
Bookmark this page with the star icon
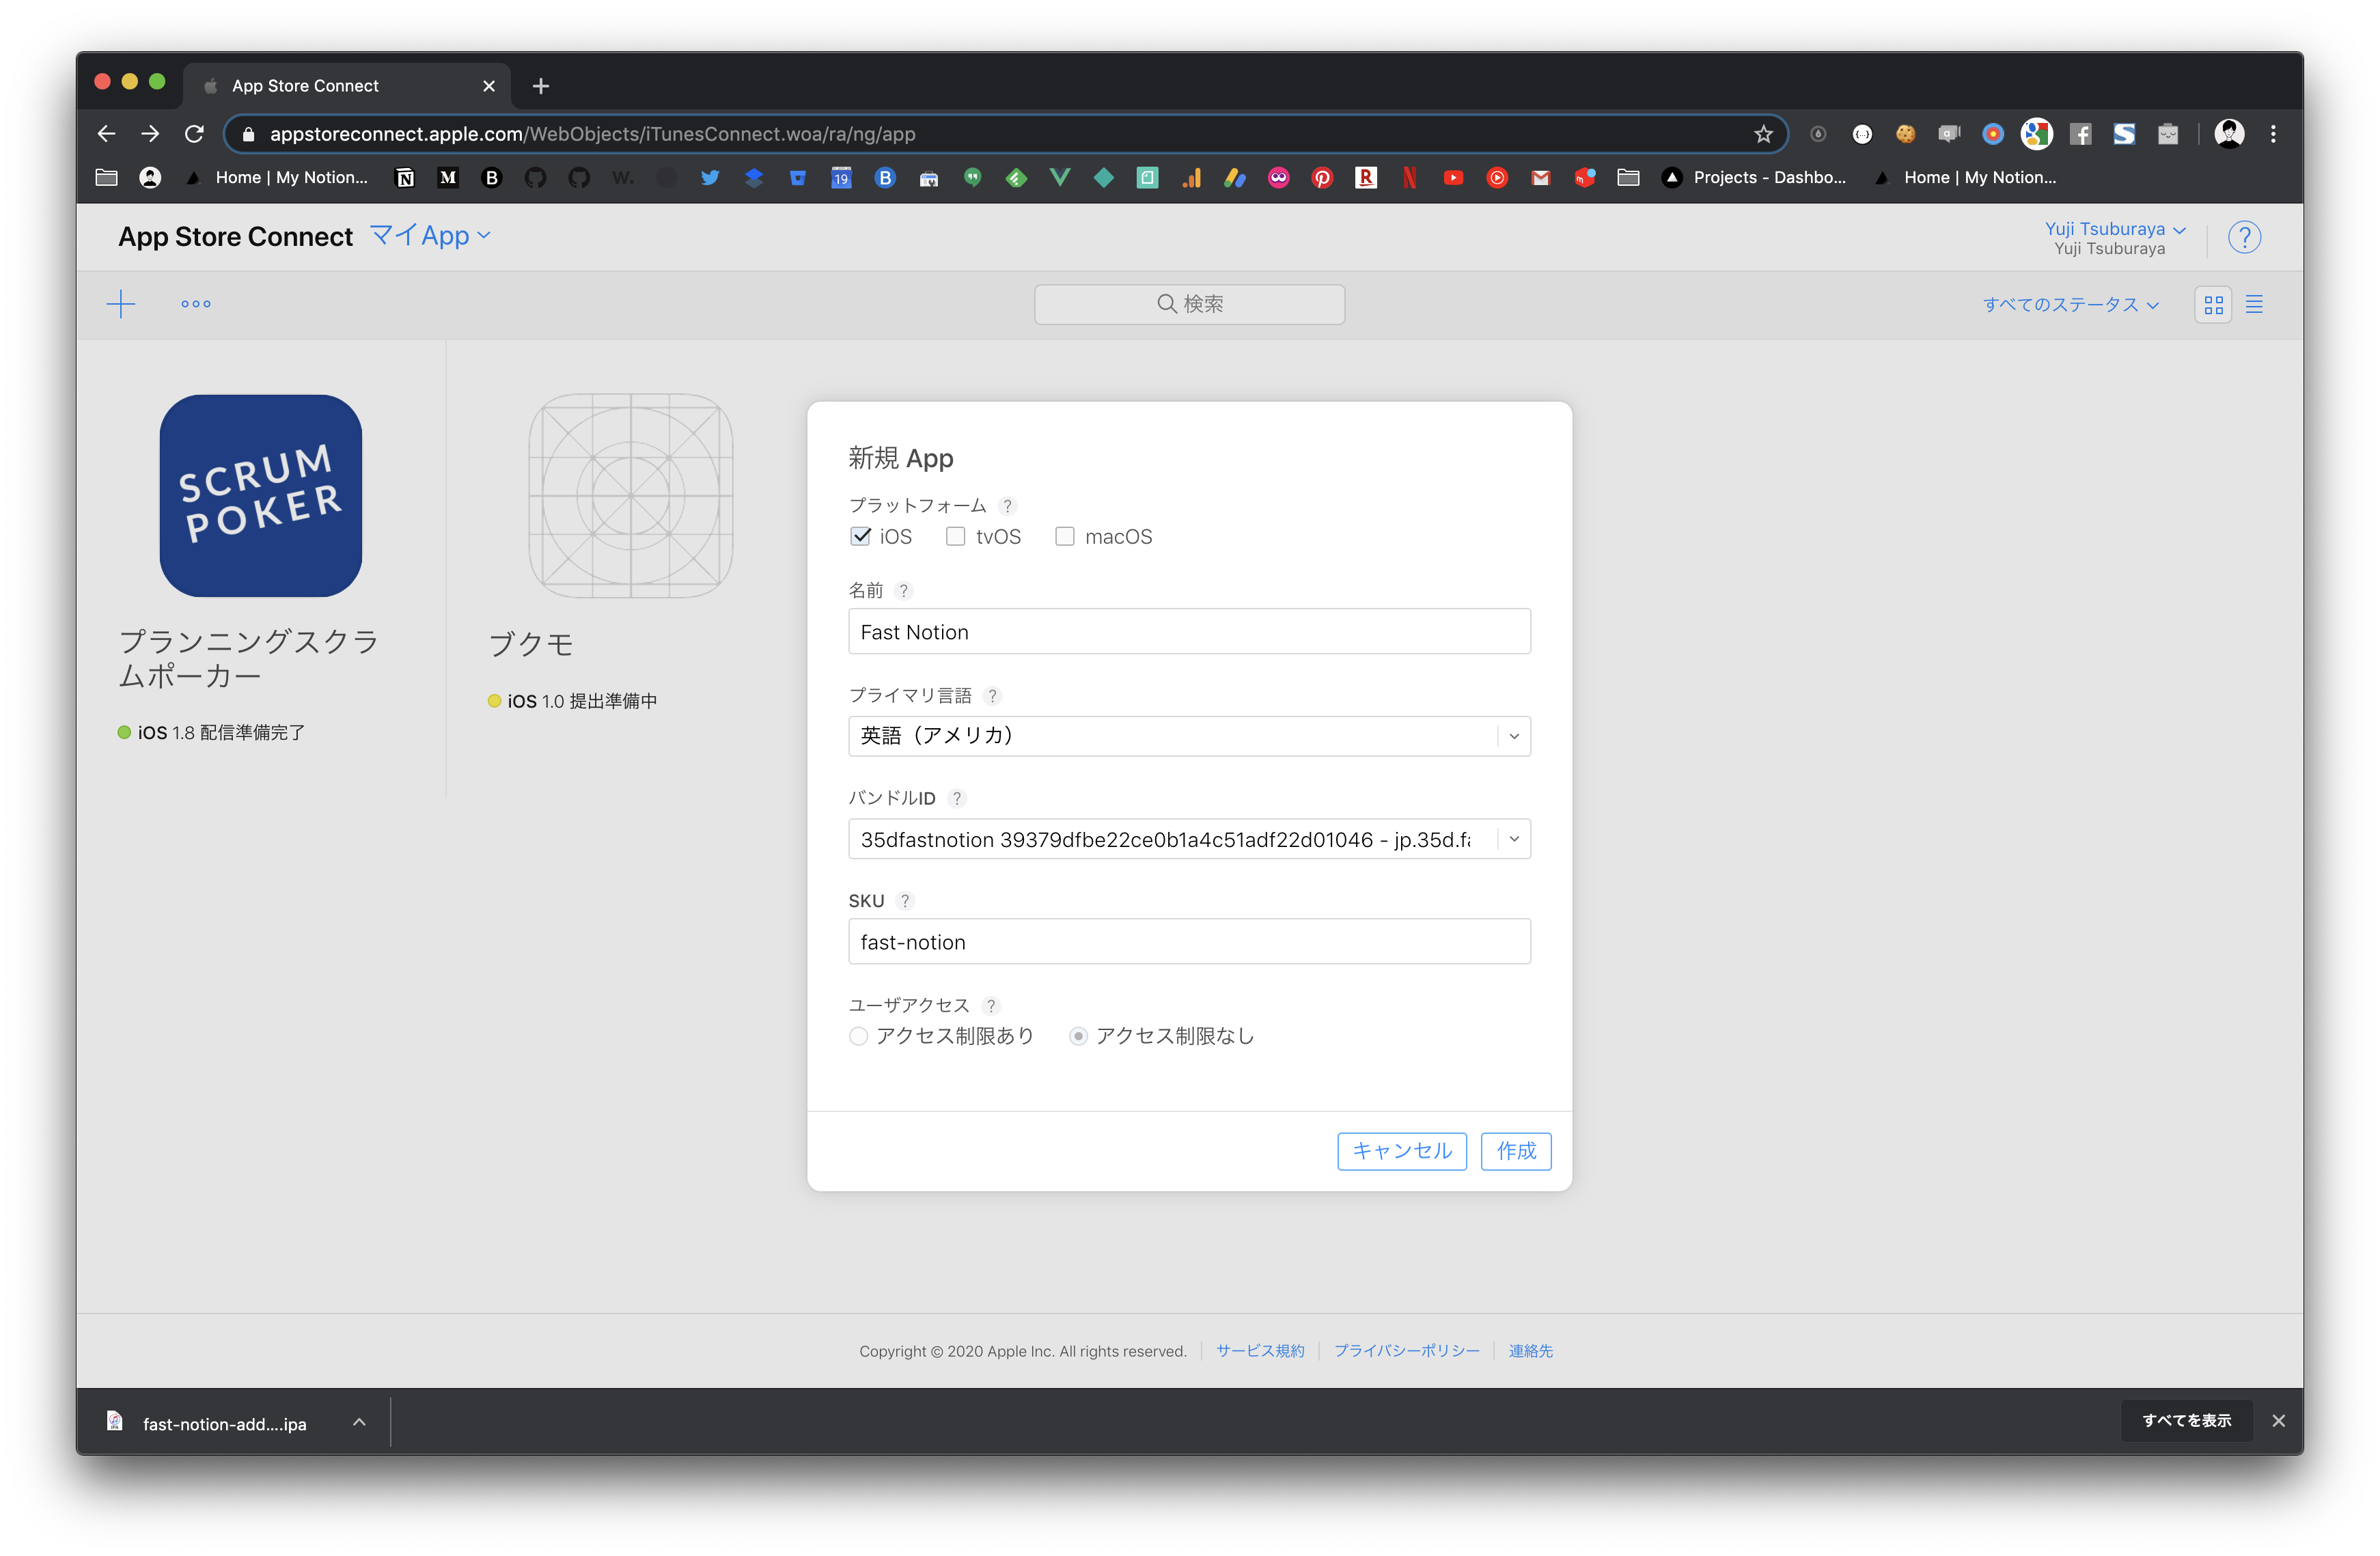click(x=1763, y=134)
